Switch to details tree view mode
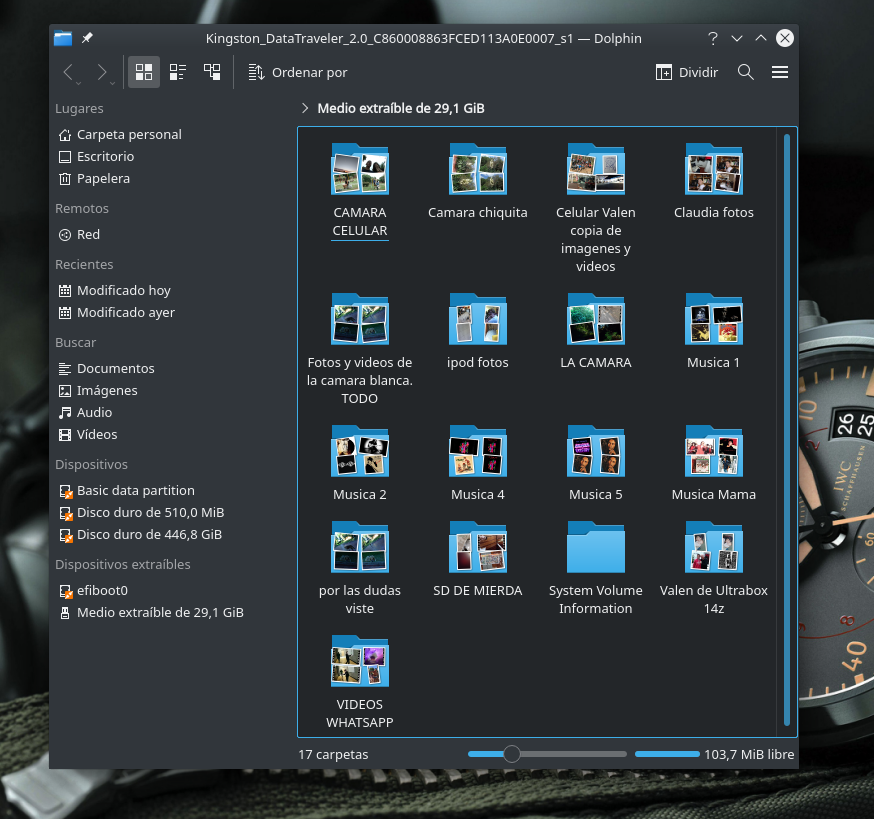 (212, 72)
